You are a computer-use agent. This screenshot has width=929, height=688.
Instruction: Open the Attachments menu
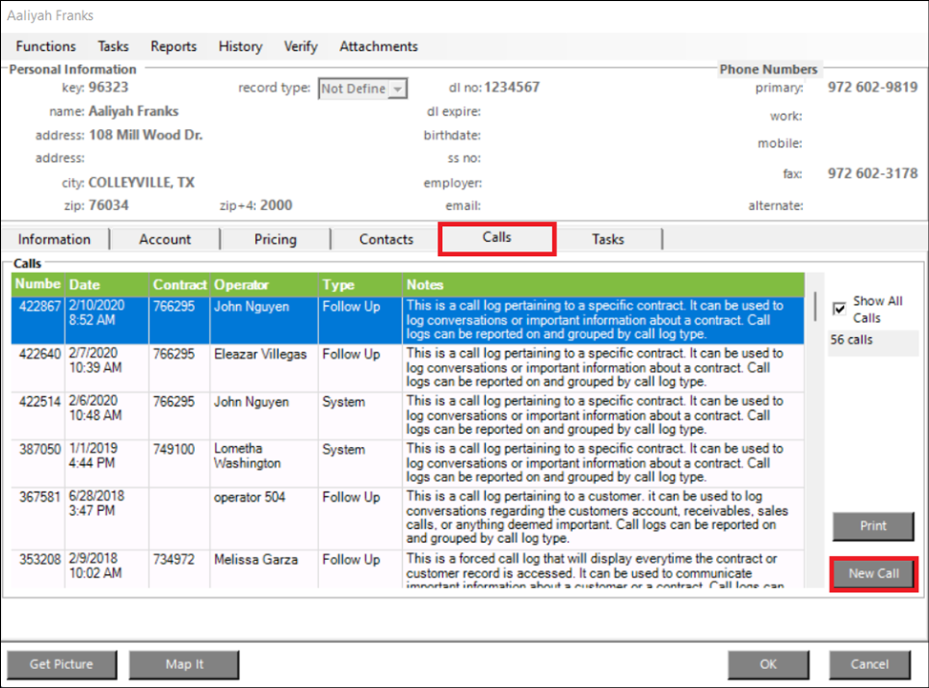378,46
